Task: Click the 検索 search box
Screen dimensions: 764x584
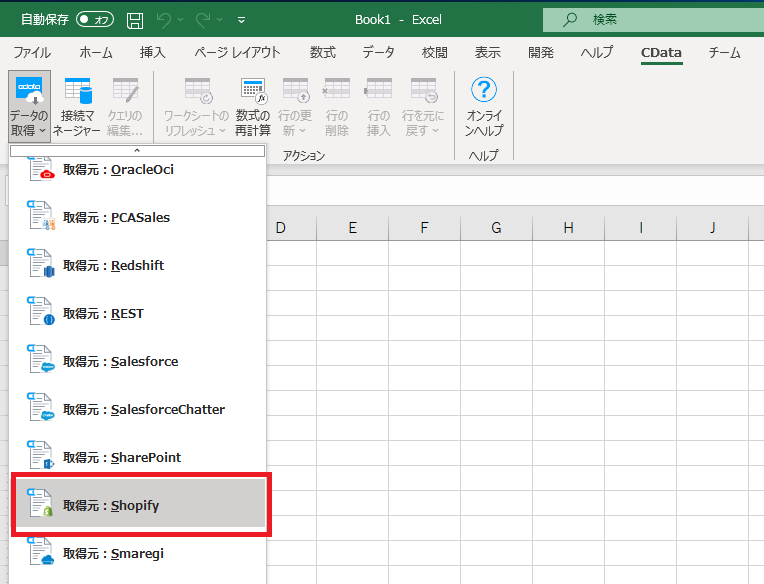Action: pos(653,19)
